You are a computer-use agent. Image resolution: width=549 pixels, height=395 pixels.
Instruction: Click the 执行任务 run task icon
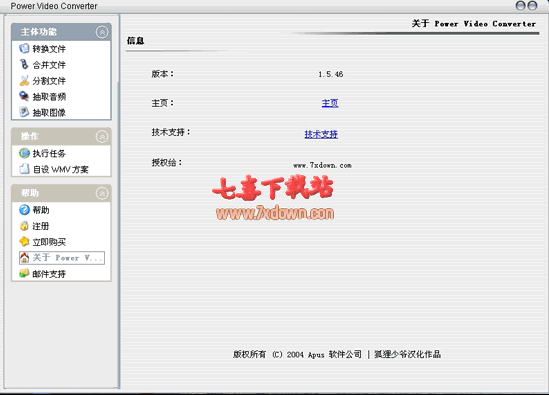pyautogui.click(x=24, y=153)
